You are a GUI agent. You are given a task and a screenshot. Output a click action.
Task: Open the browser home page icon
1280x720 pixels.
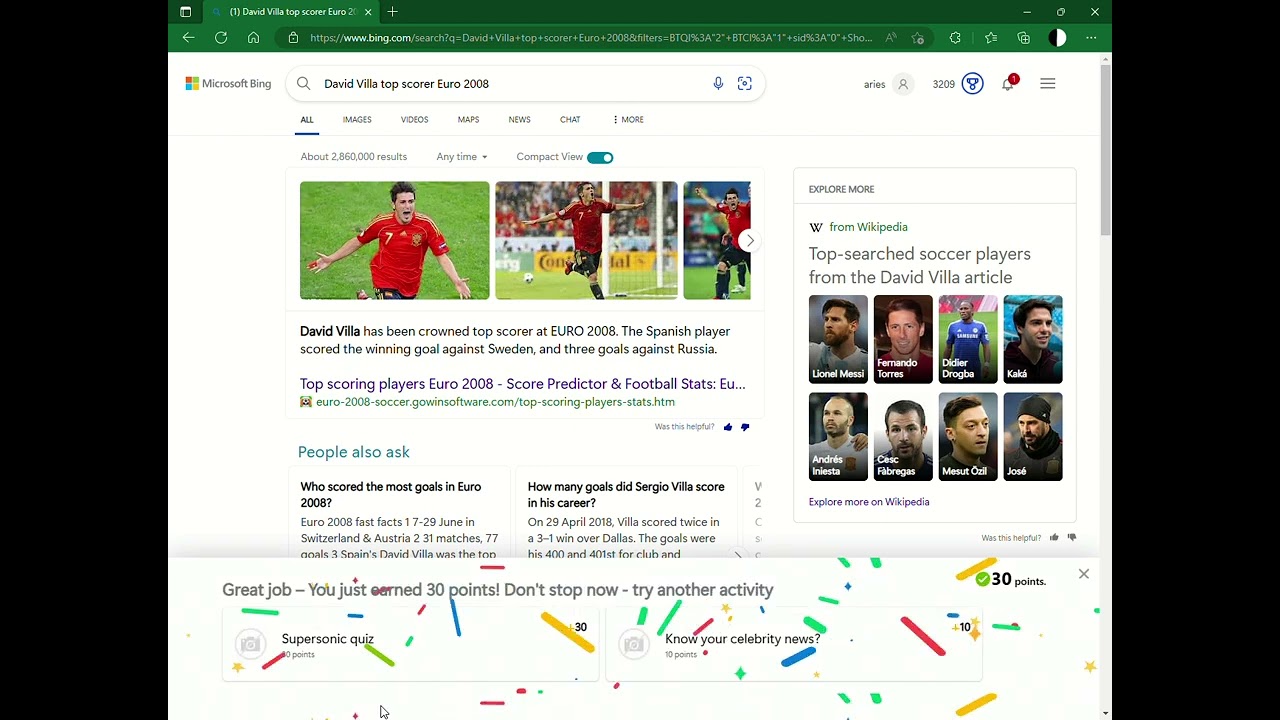coord(254,38)
